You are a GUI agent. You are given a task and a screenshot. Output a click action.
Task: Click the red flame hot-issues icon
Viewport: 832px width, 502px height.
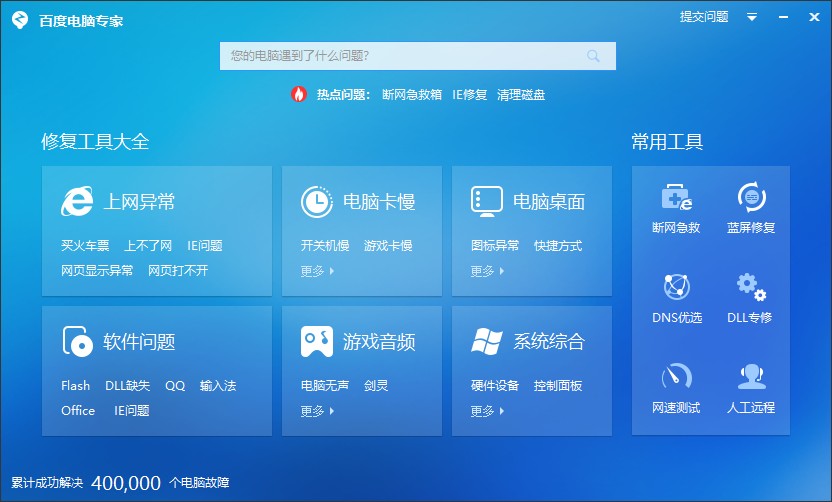(299, 94)
